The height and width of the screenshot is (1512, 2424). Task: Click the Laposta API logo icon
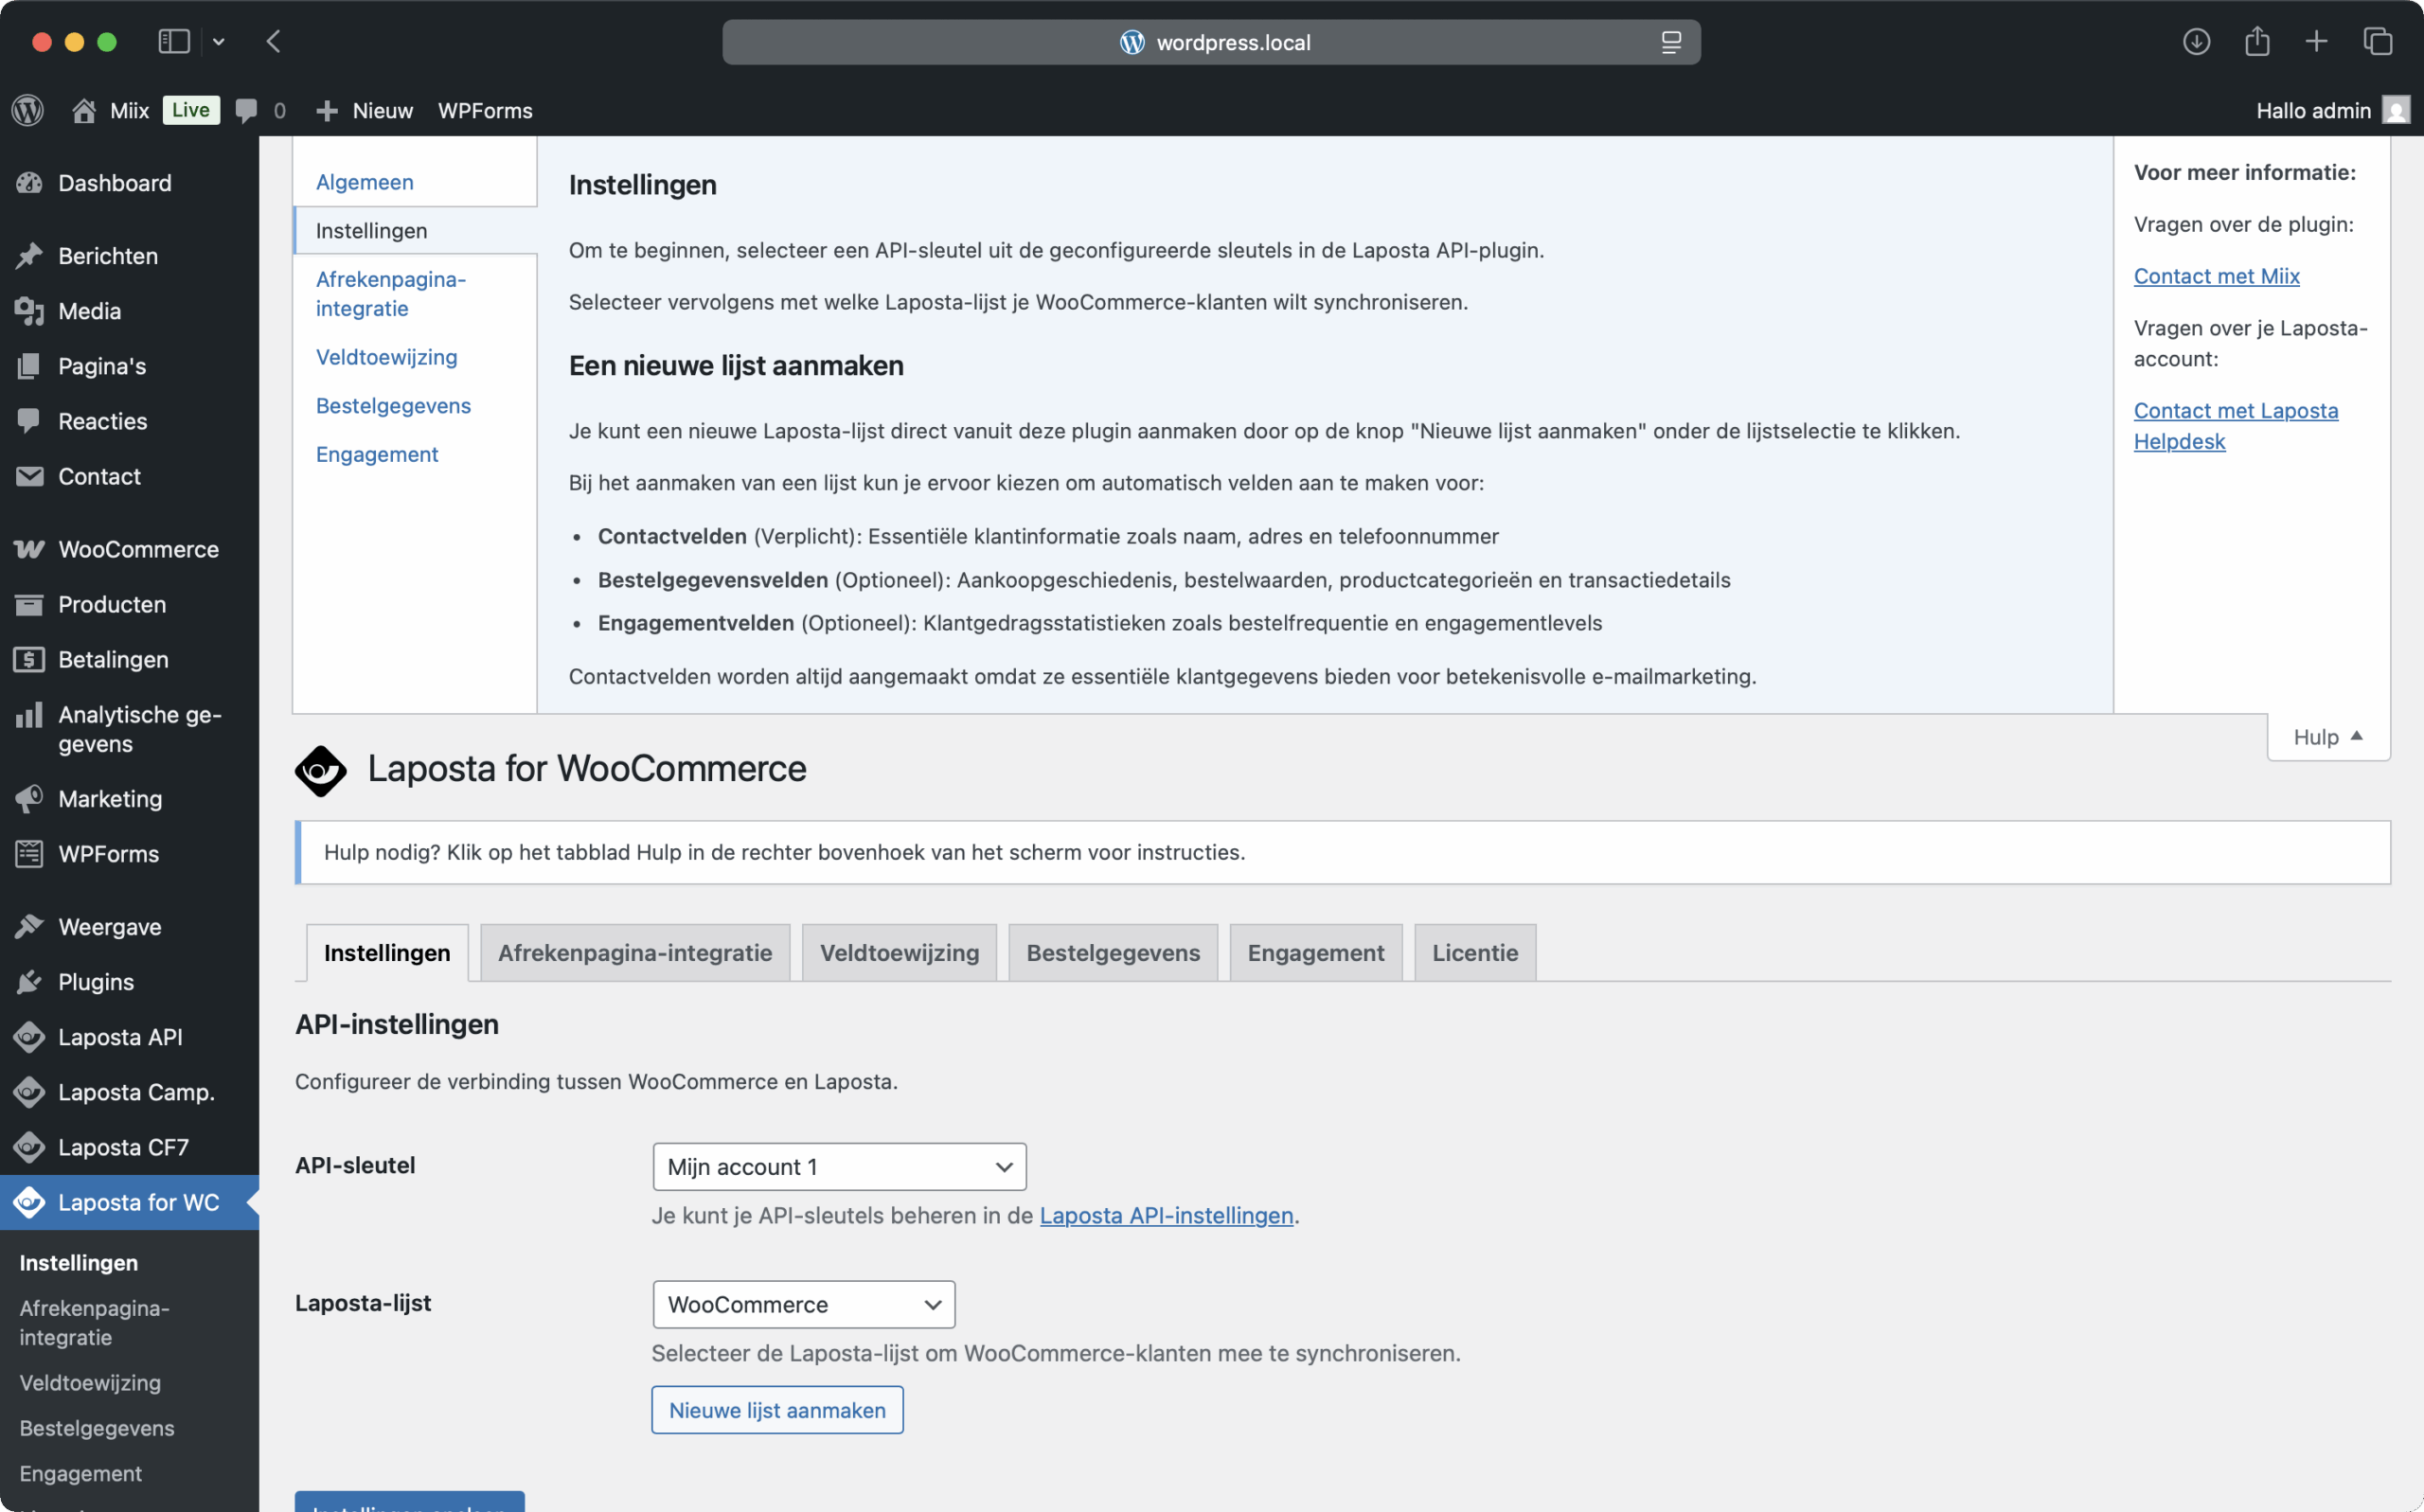point(29,1037)
